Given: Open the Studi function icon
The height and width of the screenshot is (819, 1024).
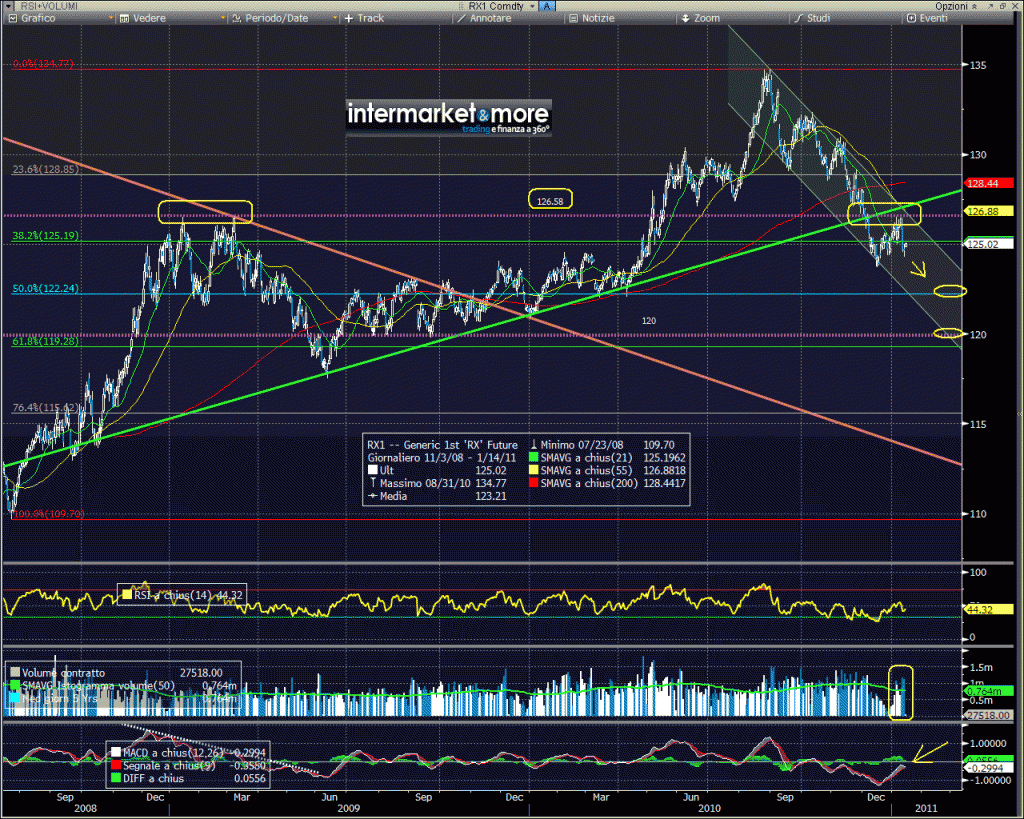Looking at the screenshot, I should tap(799, 18).
